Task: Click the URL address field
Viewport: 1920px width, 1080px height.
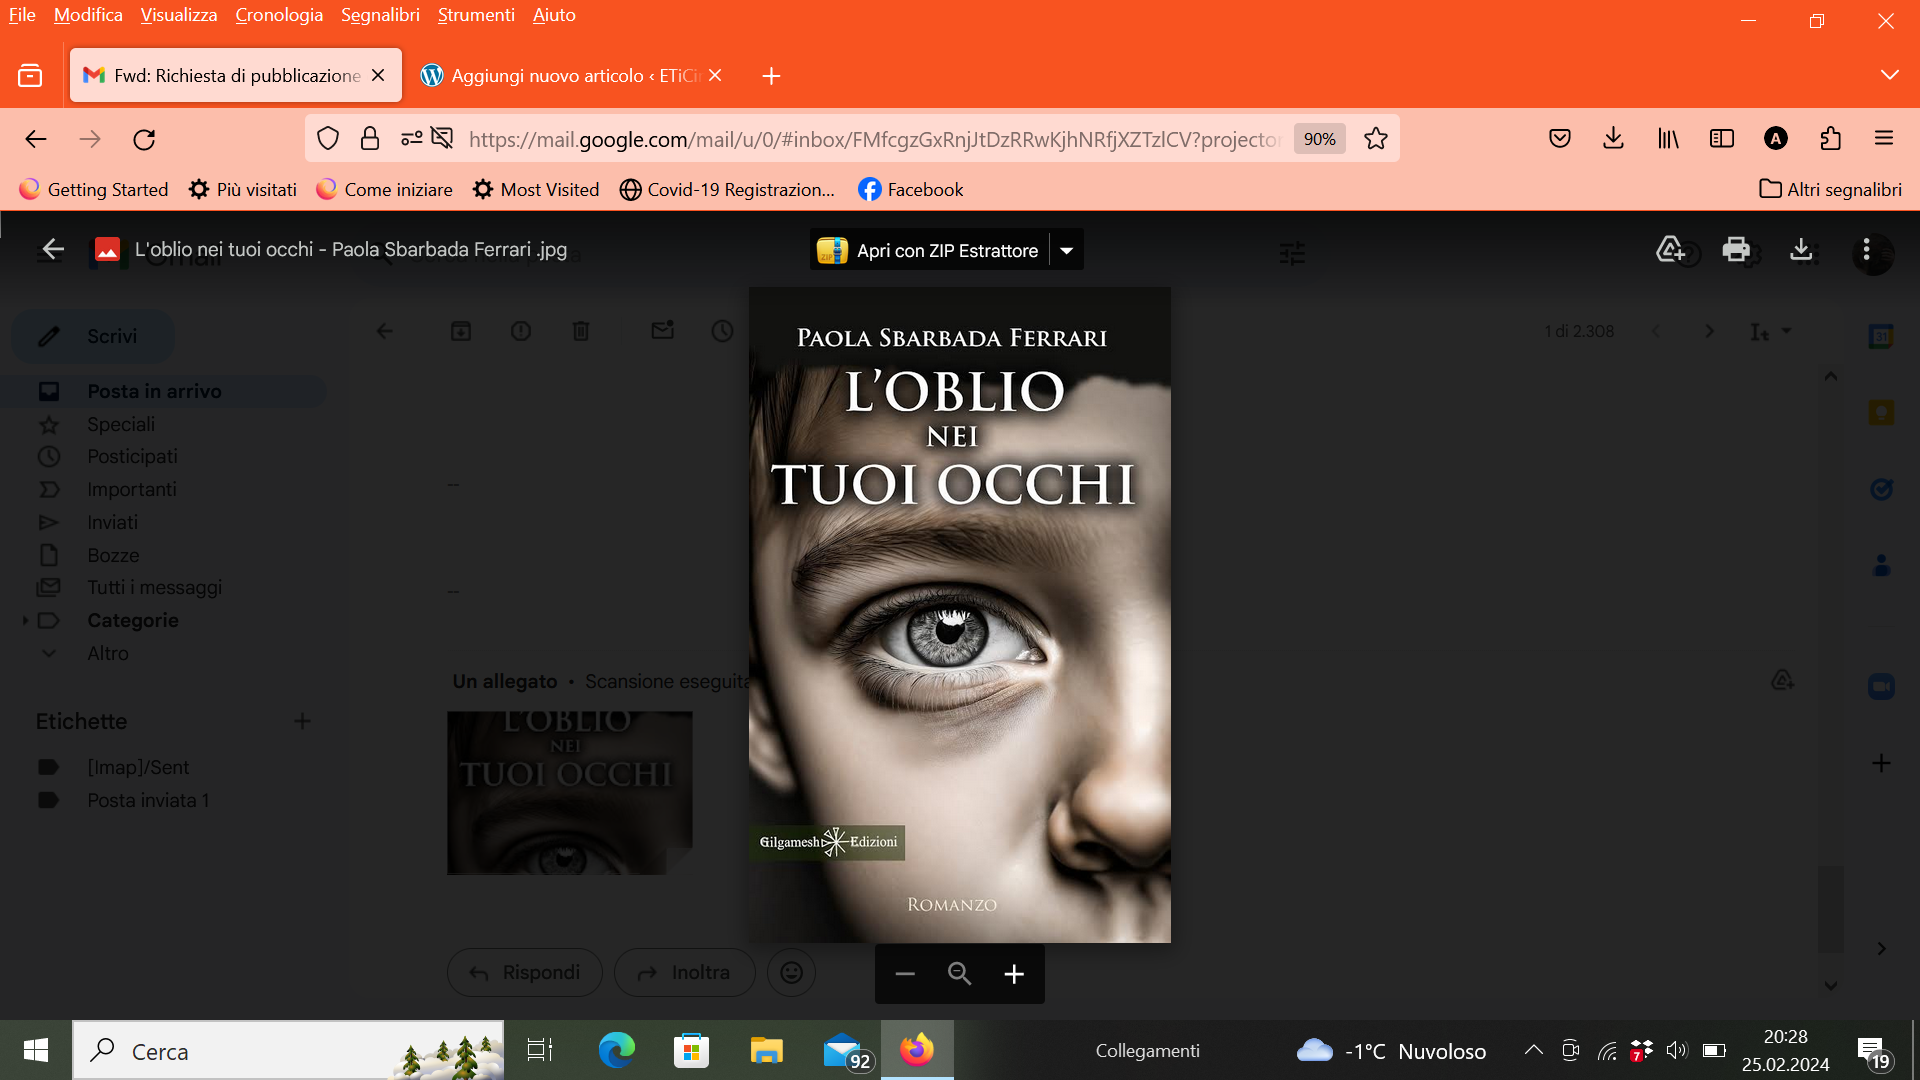Action: click(x=875, y=139)
